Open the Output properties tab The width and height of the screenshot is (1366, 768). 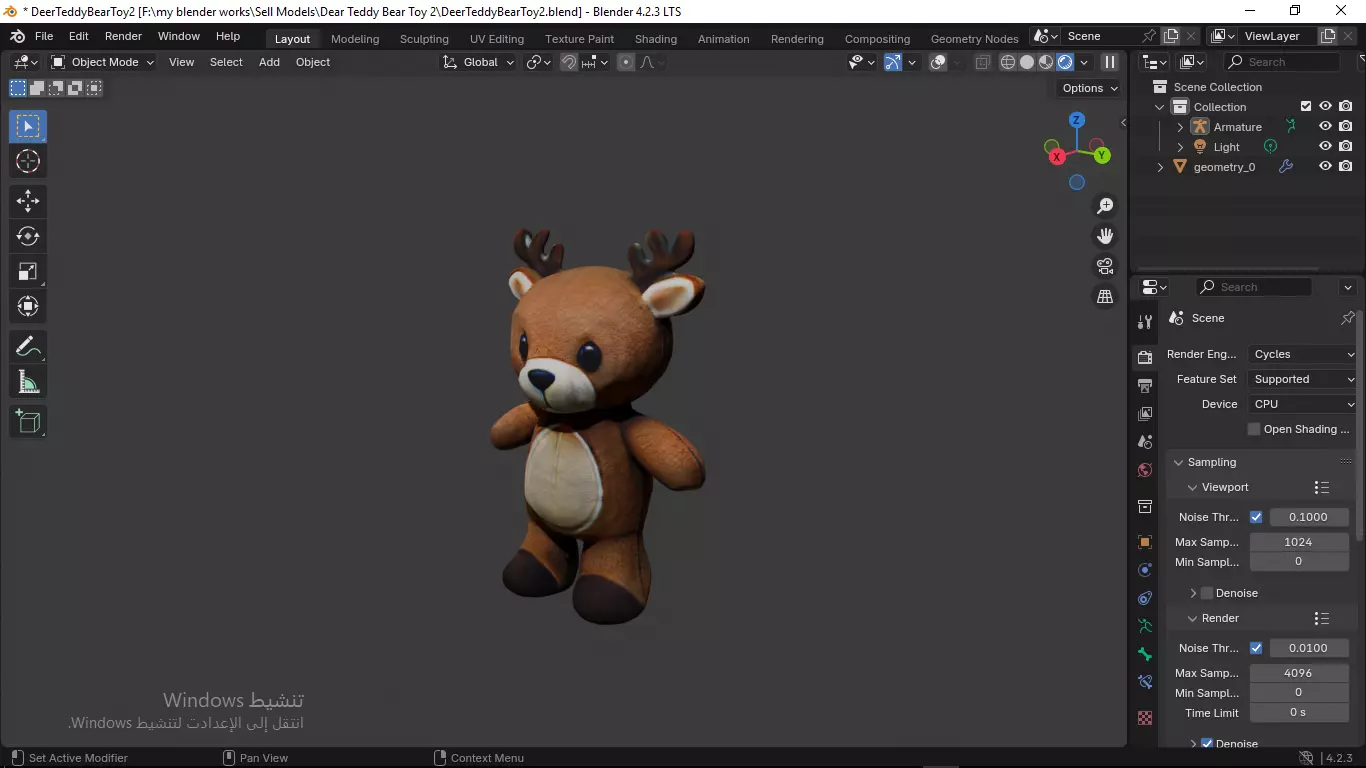[1145, 385]
